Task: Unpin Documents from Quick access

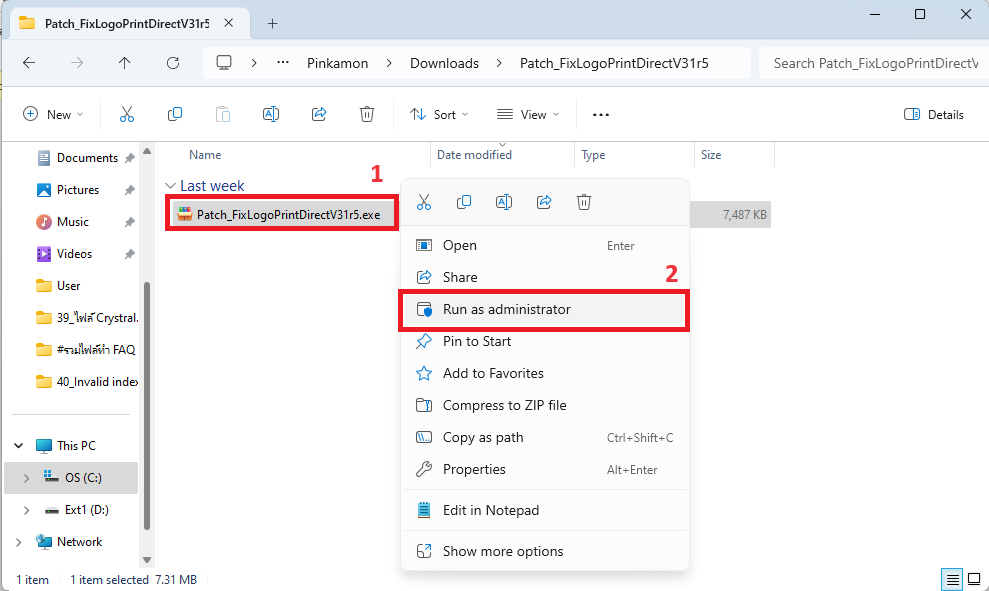Action: click(129, 158)
